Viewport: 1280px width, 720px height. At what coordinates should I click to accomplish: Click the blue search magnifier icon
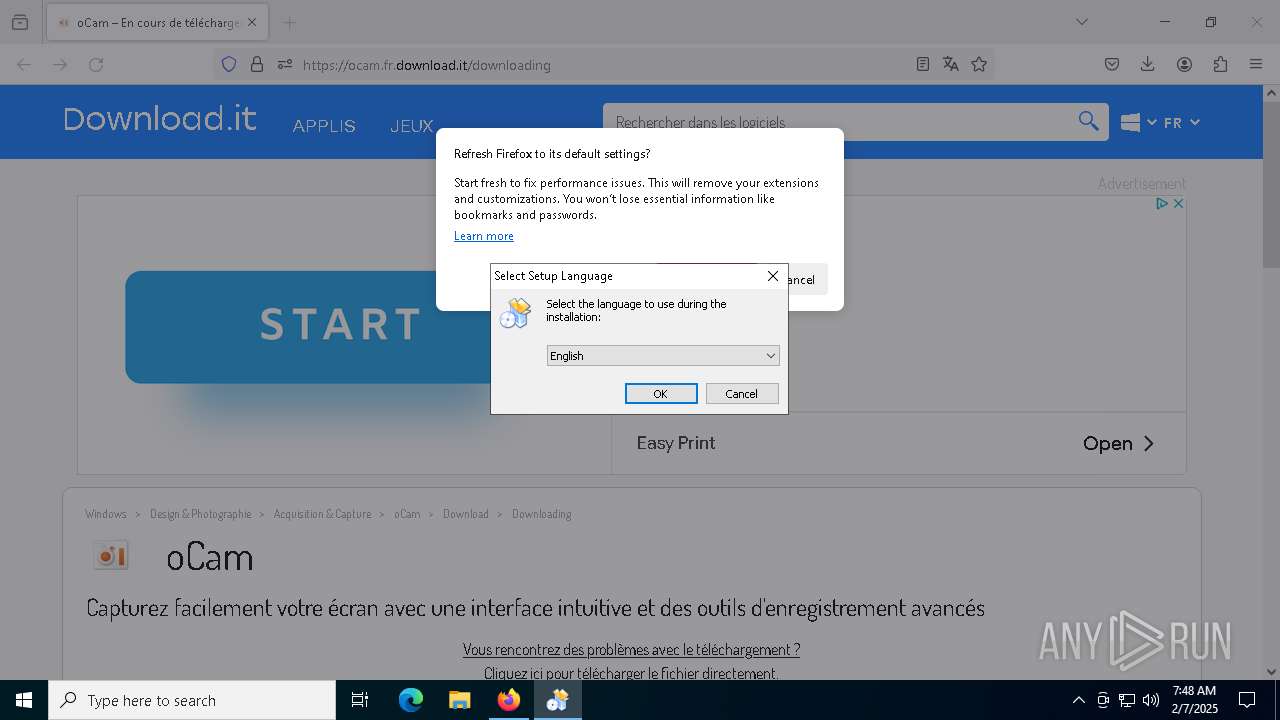click(x=1088, y=121)
